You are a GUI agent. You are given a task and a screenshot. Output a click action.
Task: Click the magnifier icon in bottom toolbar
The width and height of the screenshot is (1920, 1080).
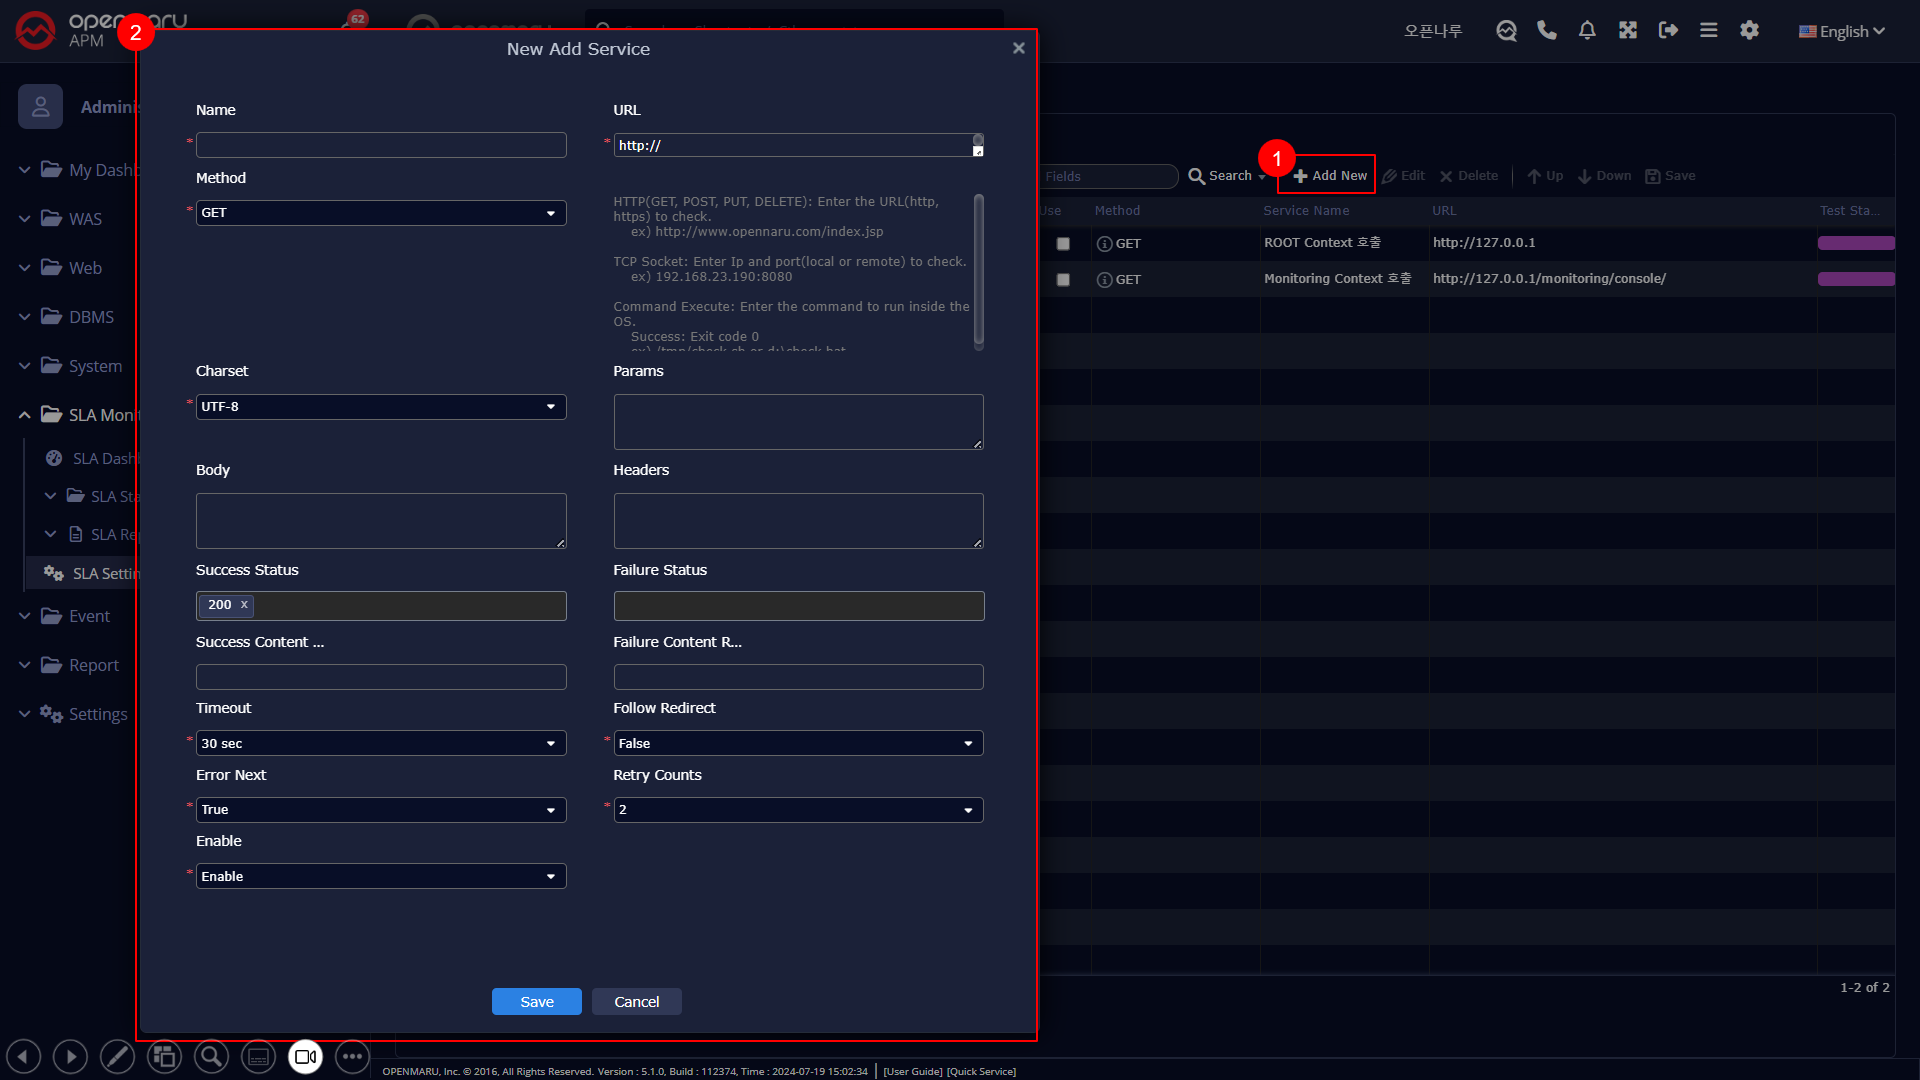(x=211, y=1056)
